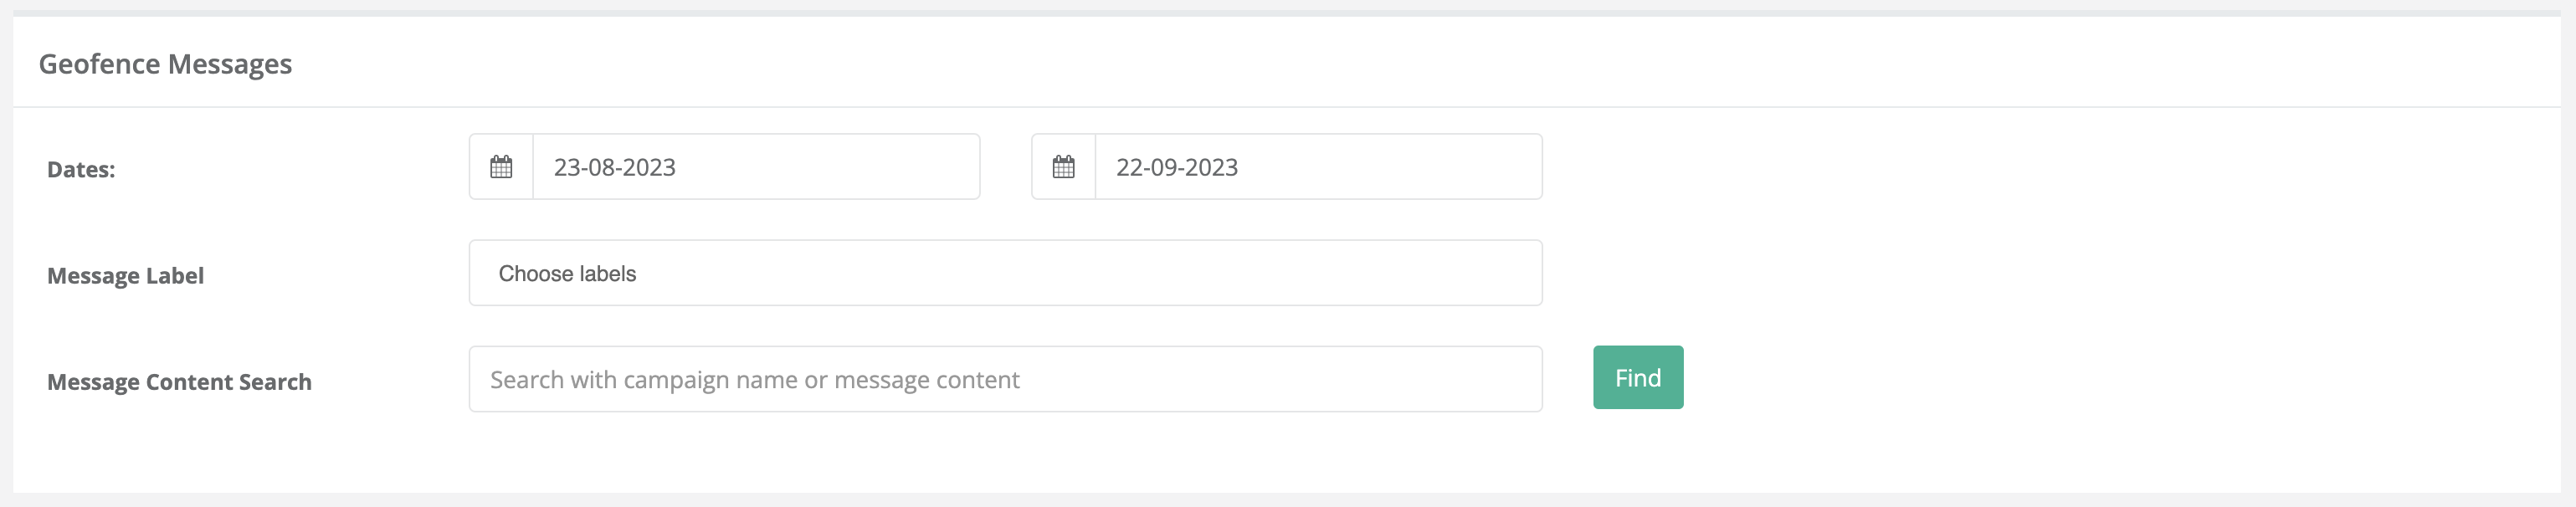The width and height of the screenshot is (2576, 507).
Task: Focus the Message Content Search input
Action: (1005, 379)
